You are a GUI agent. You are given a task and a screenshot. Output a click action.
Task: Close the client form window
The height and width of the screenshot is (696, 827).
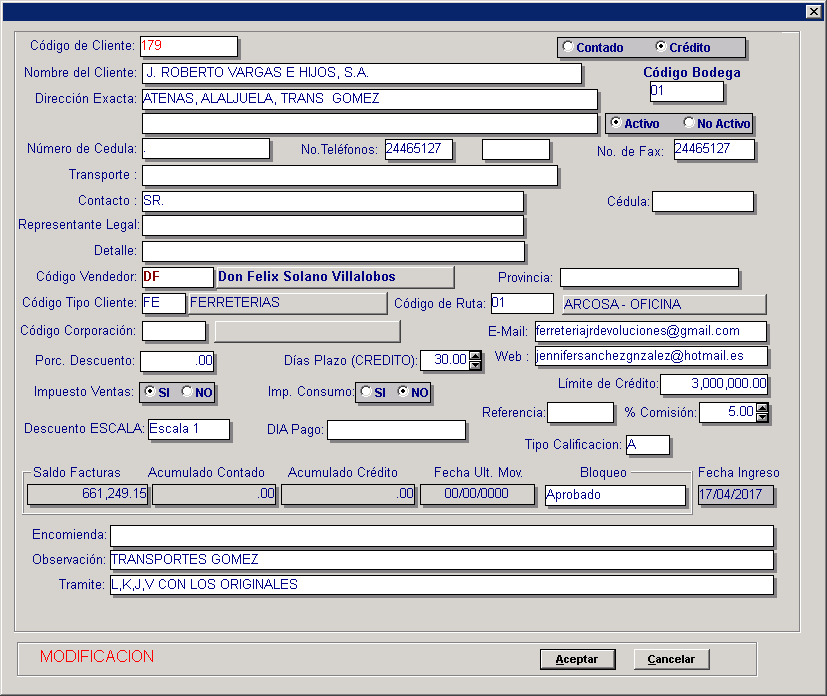[813, 12]
